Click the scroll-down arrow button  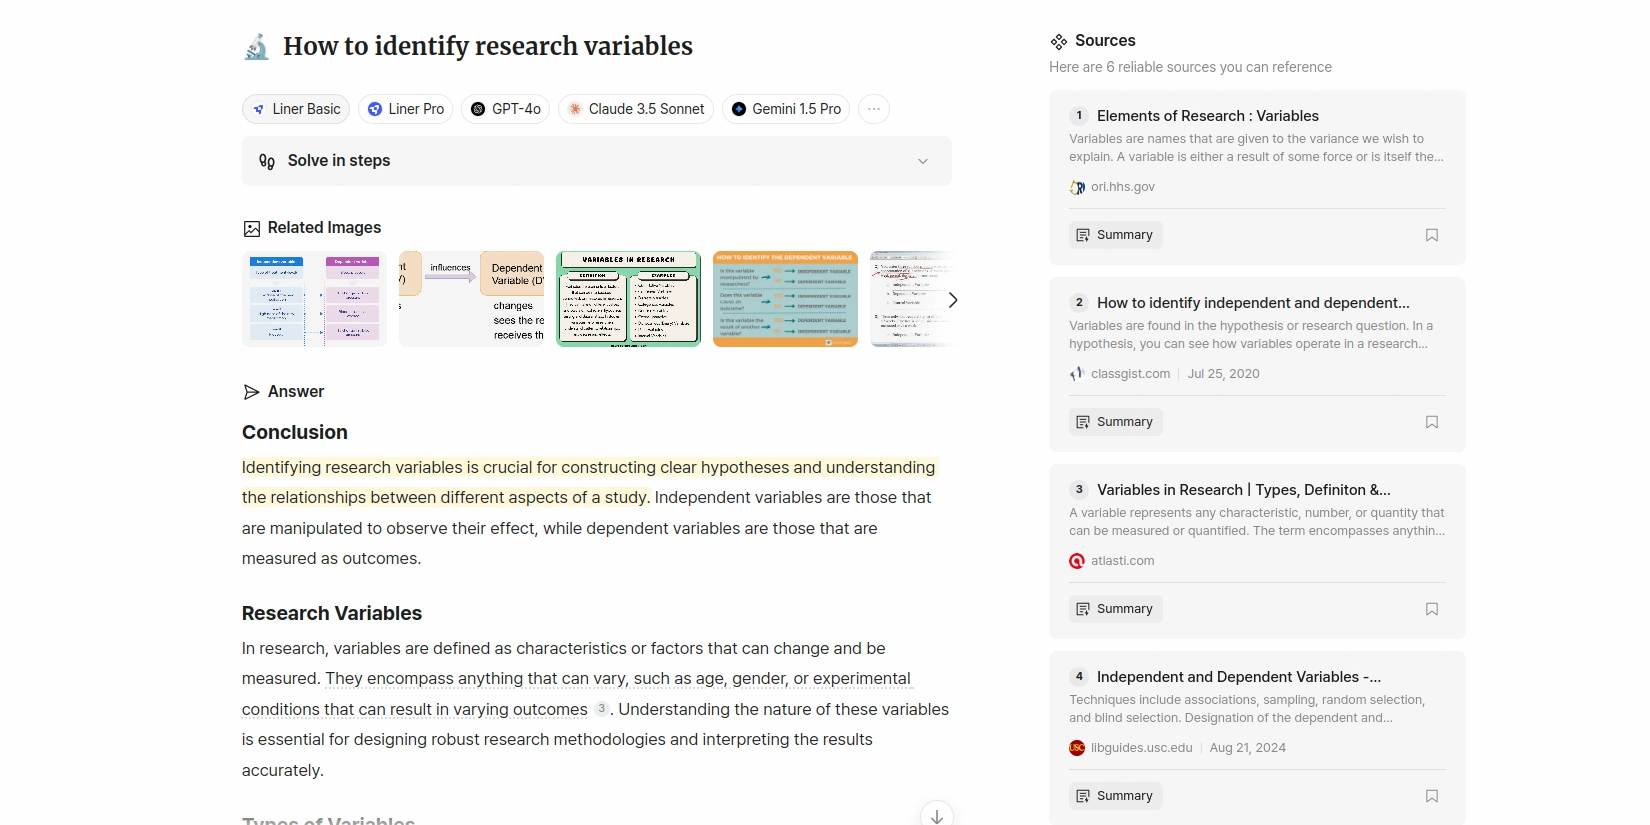pyautogui.click(x=936, y=815)
